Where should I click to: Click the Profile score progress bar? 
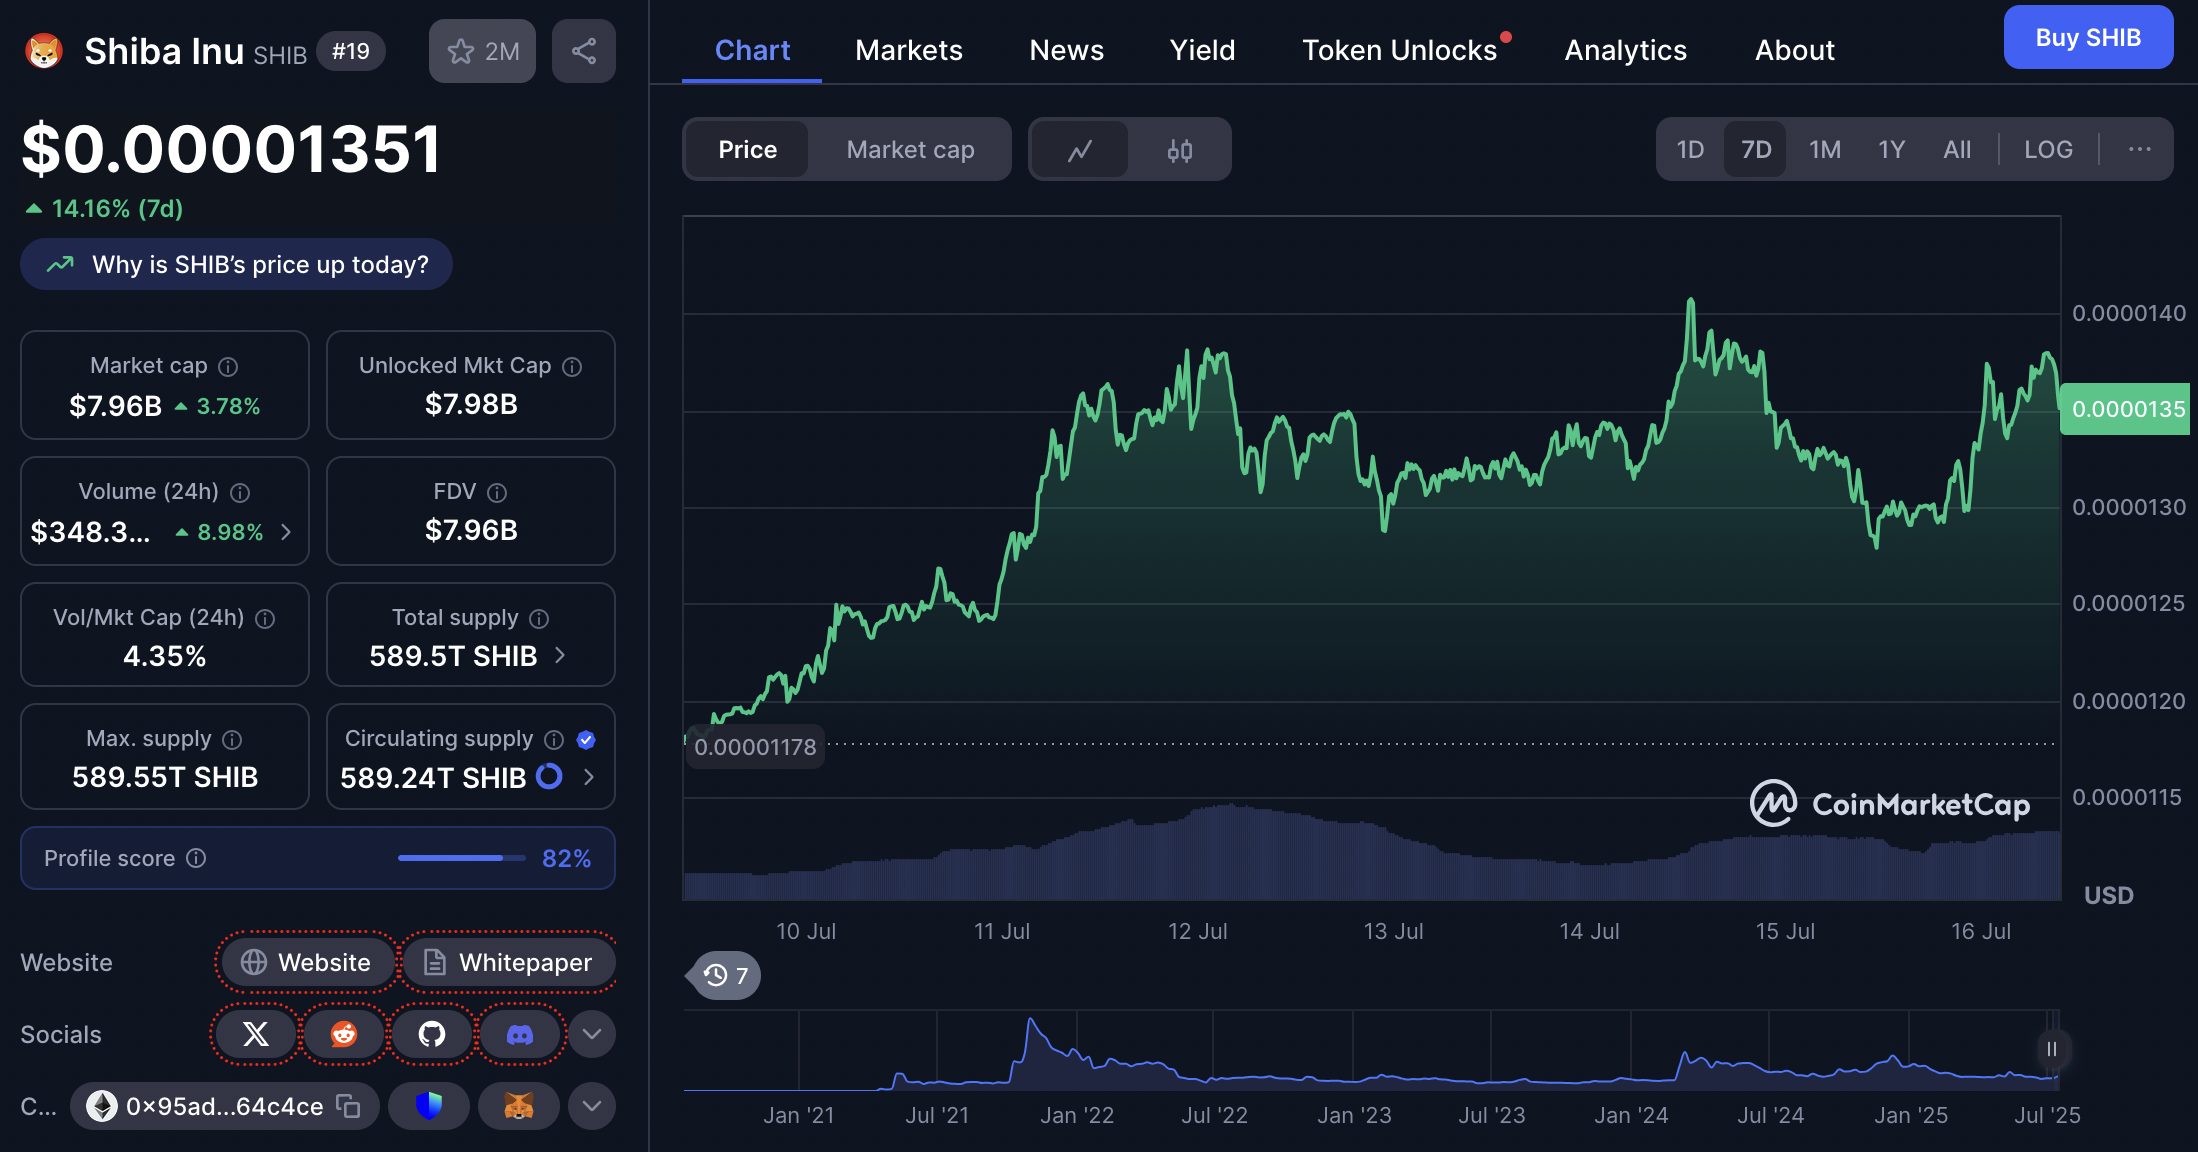coord(461,858)
